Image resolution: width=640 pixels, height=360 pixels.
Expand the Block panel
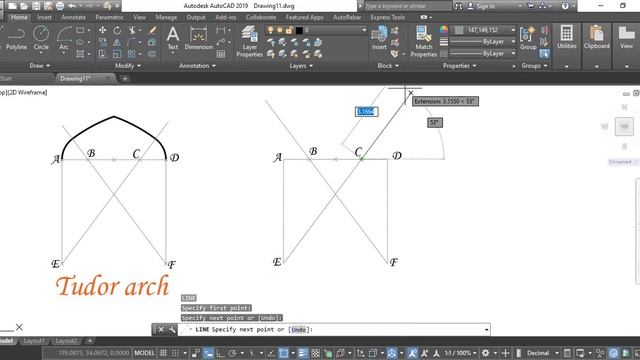(x=388, y=66)
